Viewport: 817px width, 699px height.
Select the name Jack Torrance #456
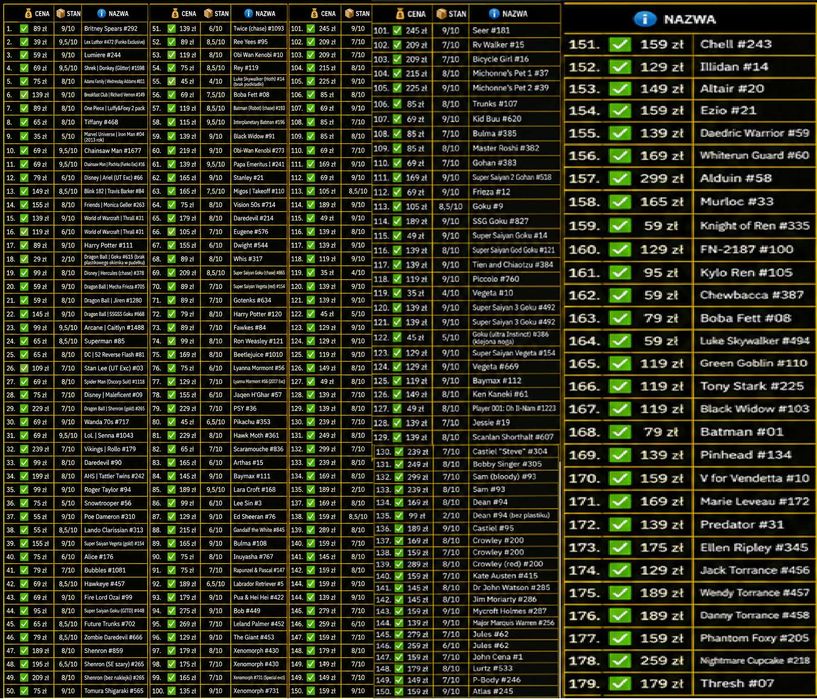754,570
